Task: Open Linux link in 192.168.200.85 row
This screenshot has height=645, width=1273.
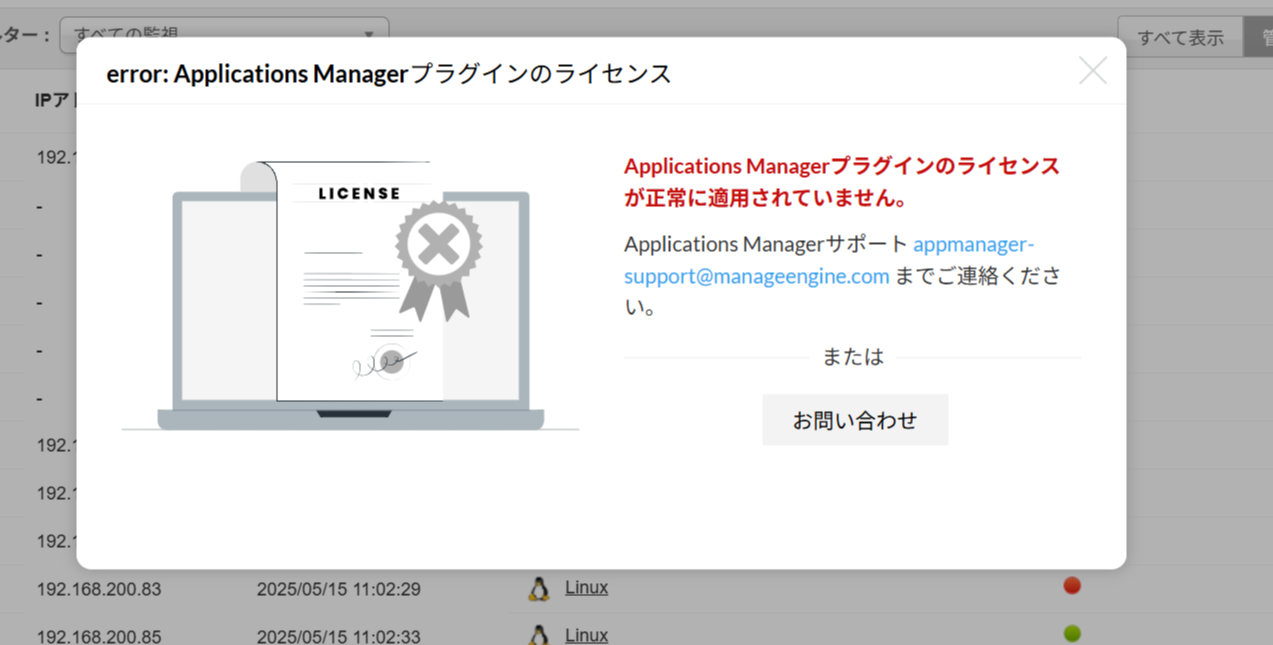Action: [586, 635]
